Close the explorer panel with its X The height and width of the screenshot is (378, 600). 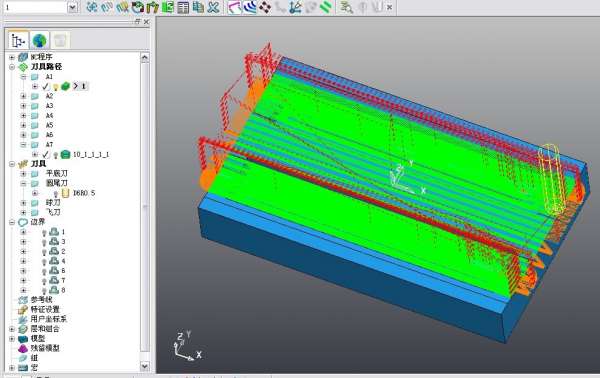146,22
